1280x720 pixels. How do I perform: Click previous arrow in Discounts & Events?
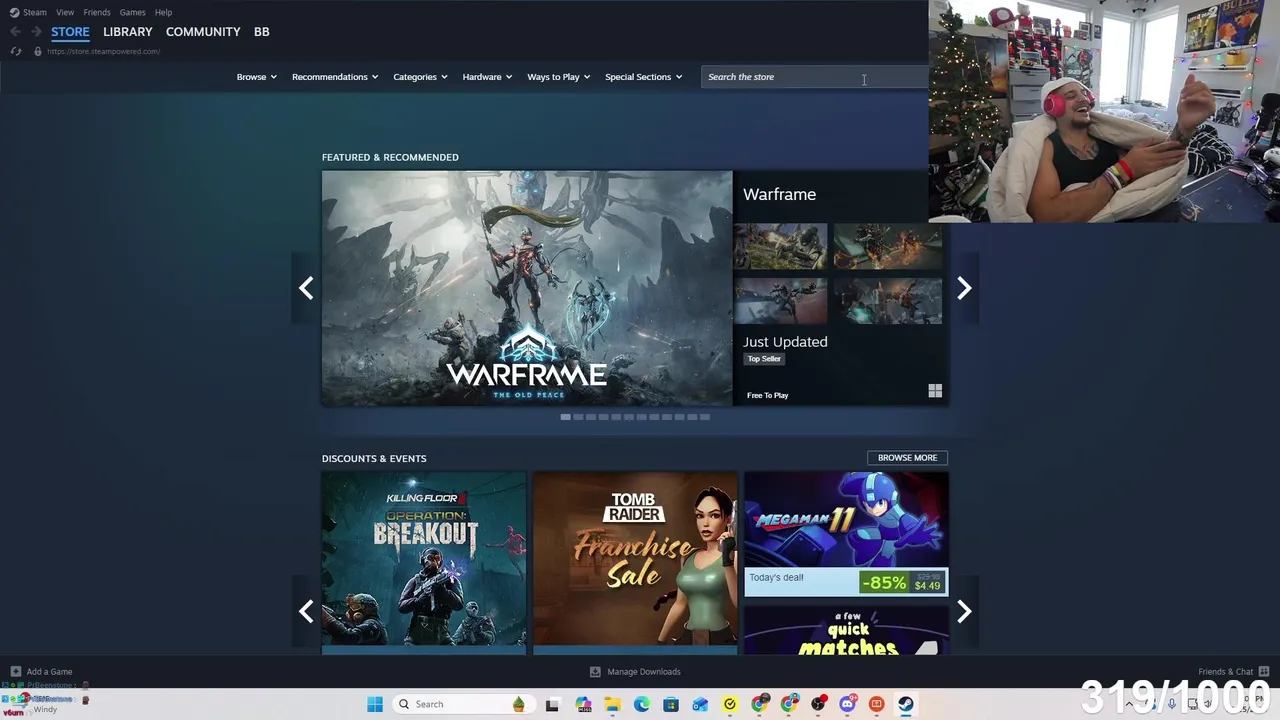306,611
